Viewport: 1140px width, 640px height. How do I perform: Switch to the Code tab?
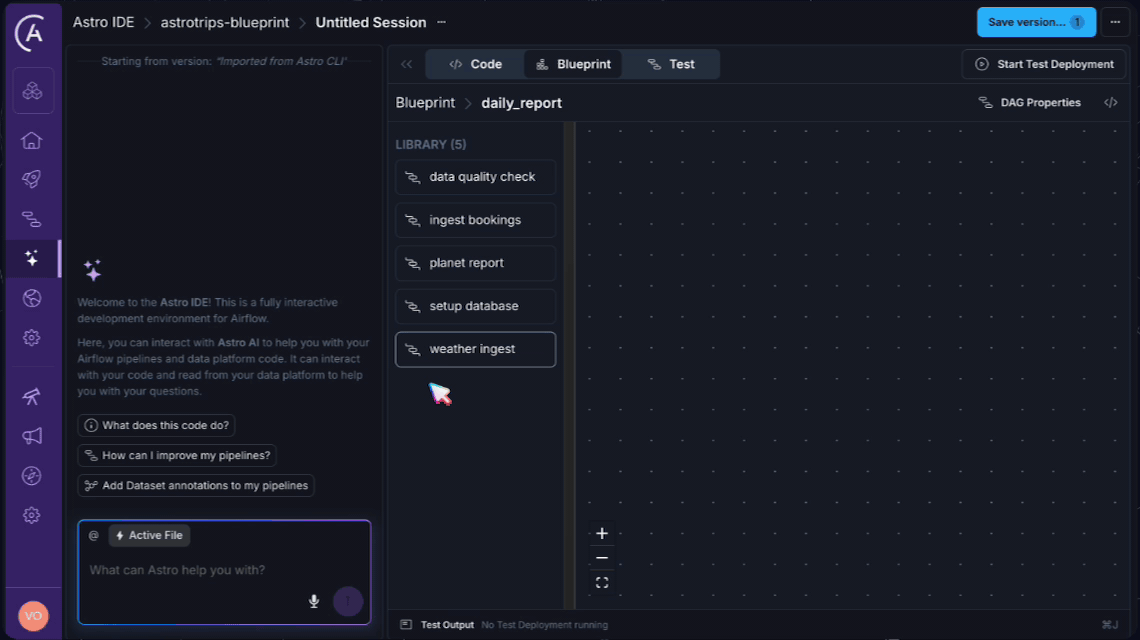pyautogui.click(x=475, y=64)
